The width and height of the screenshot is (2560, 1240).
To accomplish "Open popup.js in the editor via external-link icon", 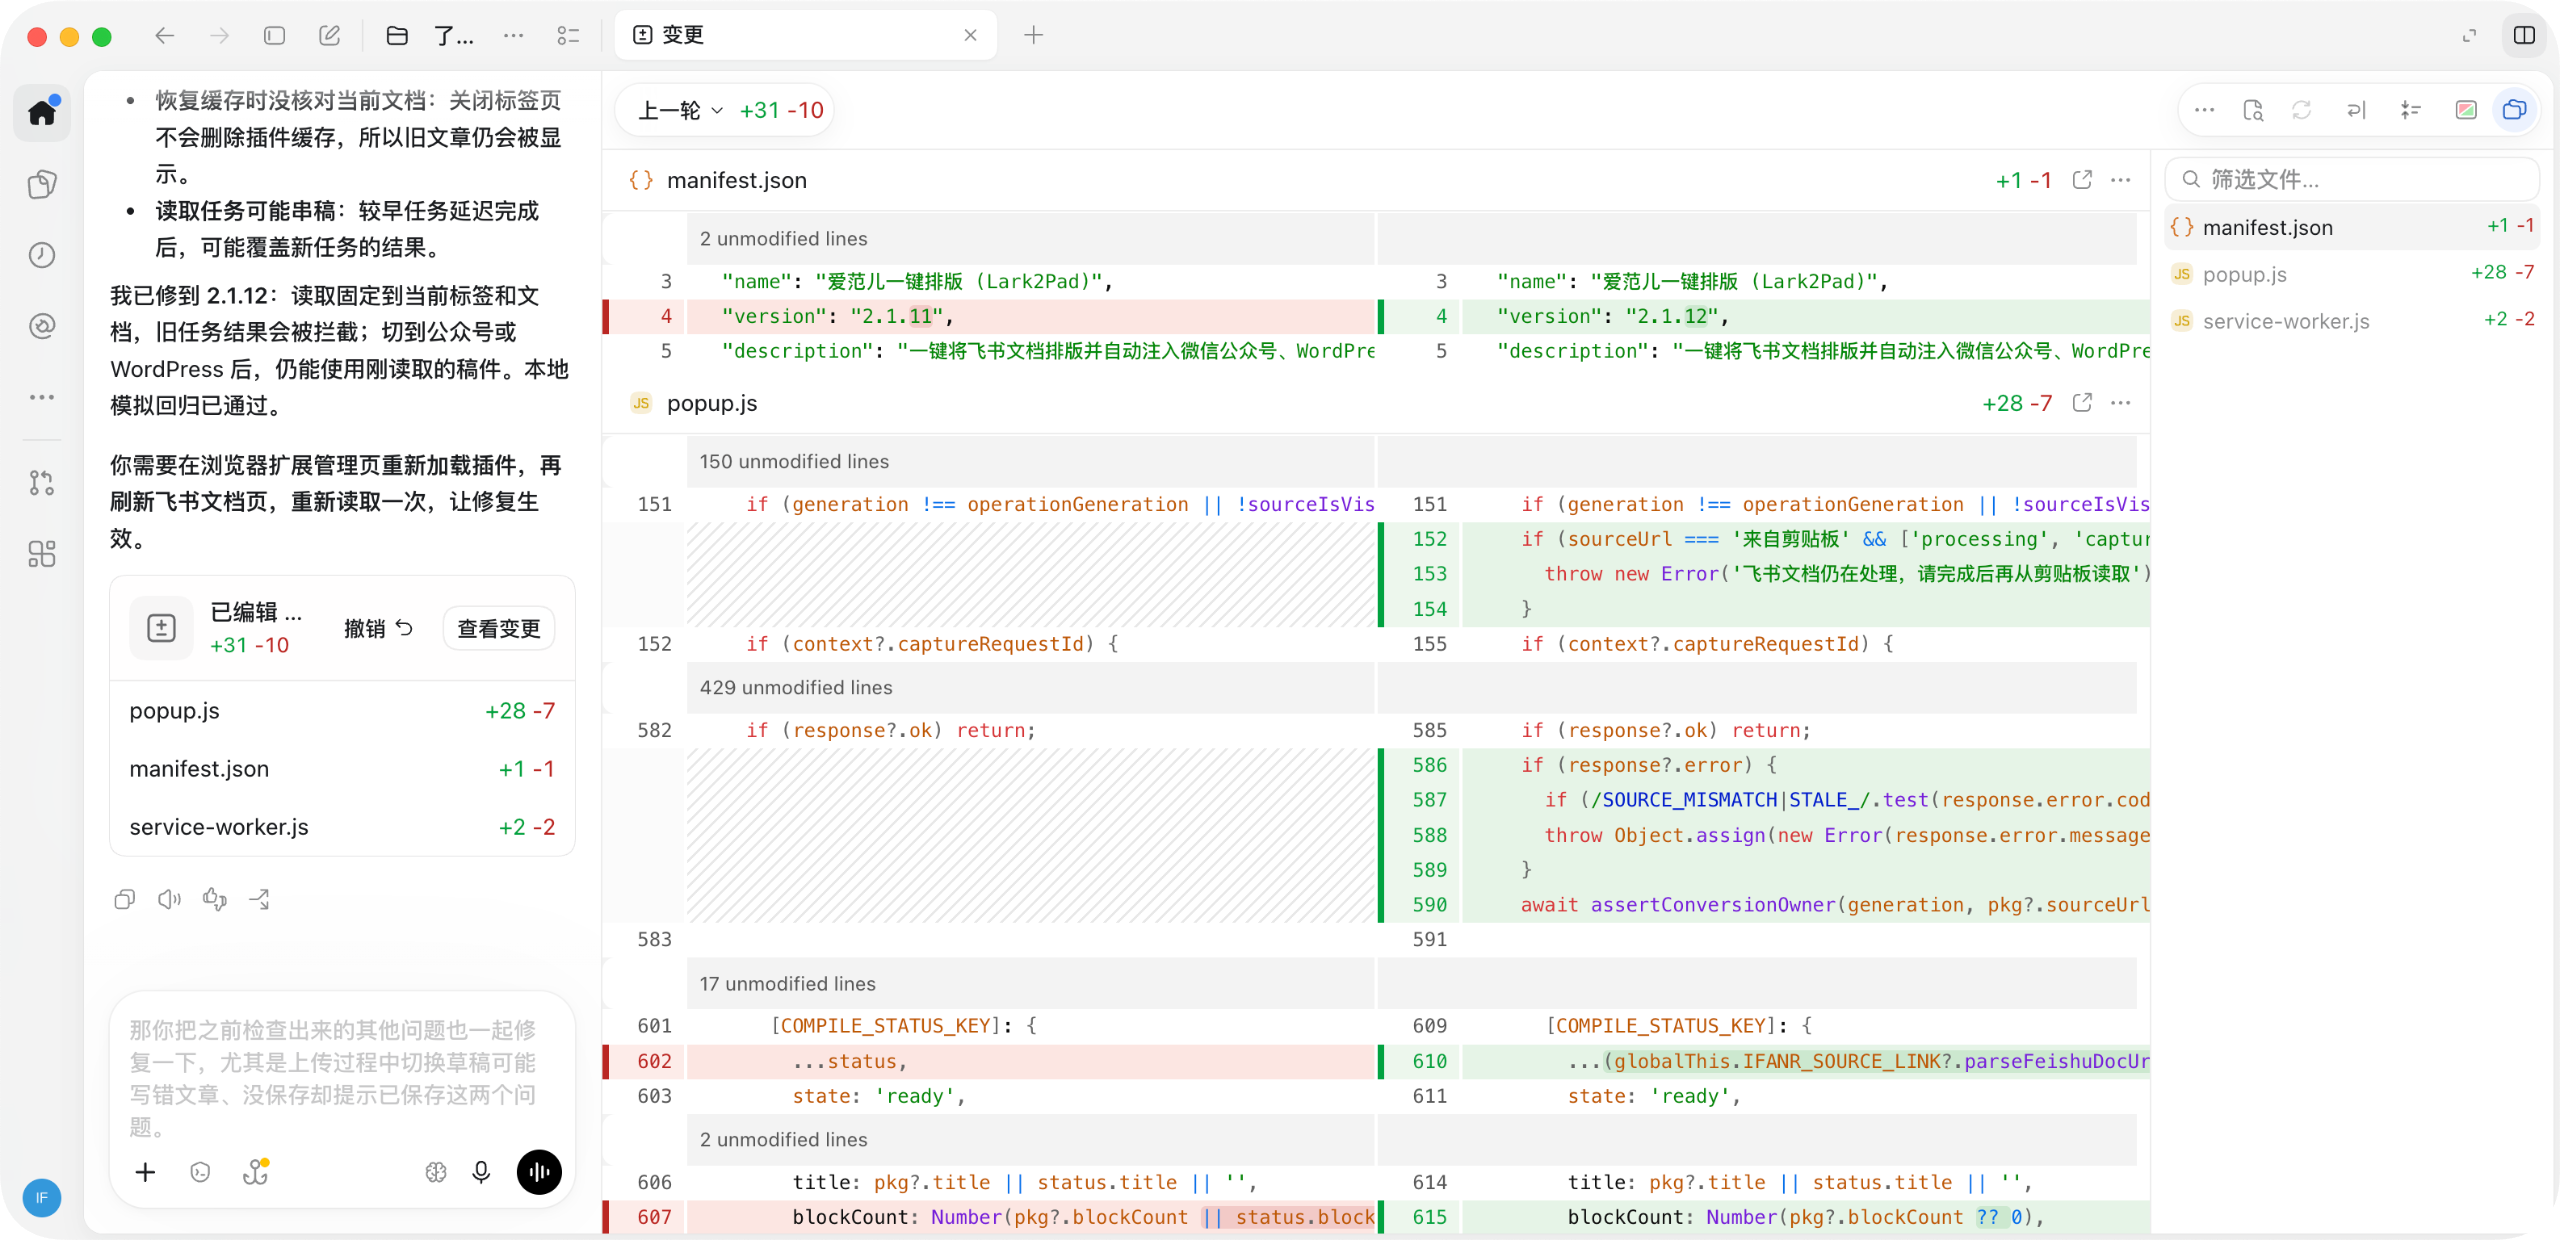I will (2082, 403).
